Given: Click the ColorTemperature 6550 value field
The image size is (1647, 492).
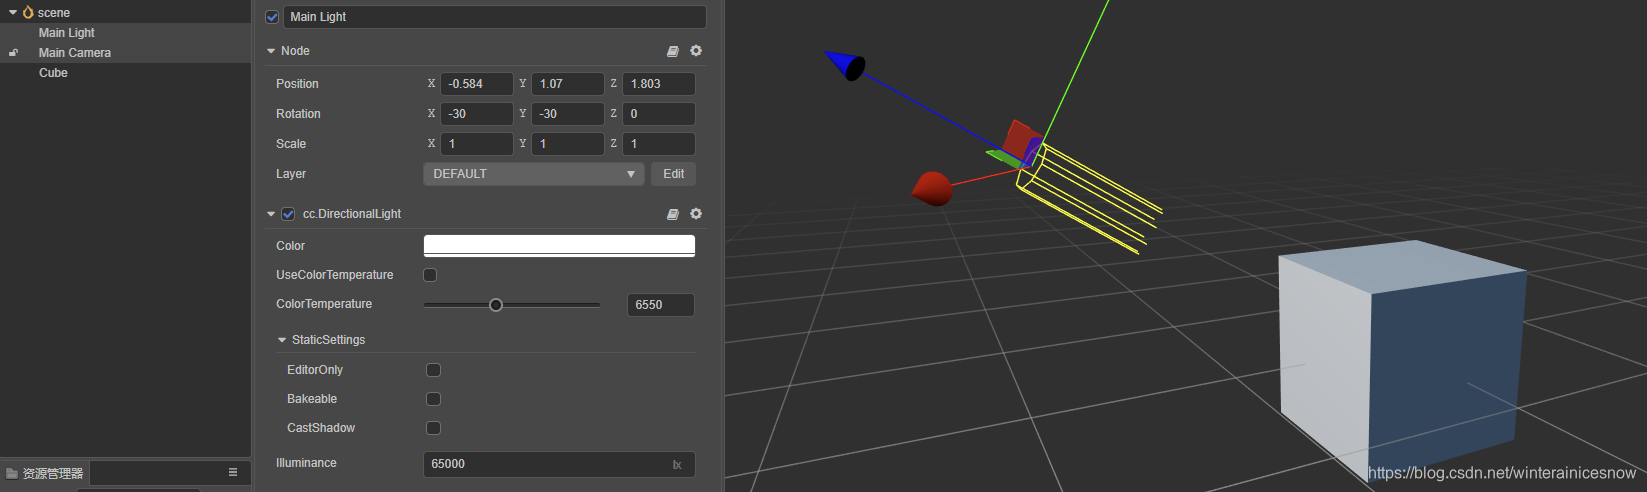Looking at the screenshot, I should [661, 305].
